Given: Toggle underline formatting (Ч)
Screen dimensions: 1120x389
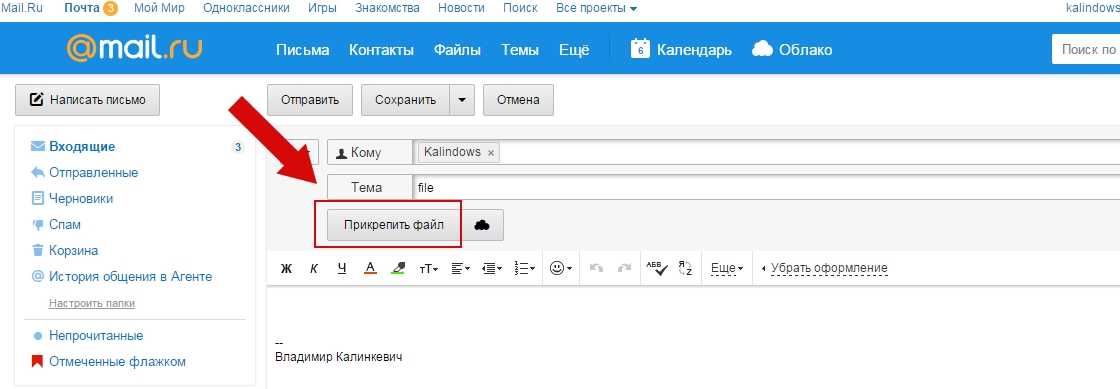Looking at the screenshot, I should (x=341, y=268).
